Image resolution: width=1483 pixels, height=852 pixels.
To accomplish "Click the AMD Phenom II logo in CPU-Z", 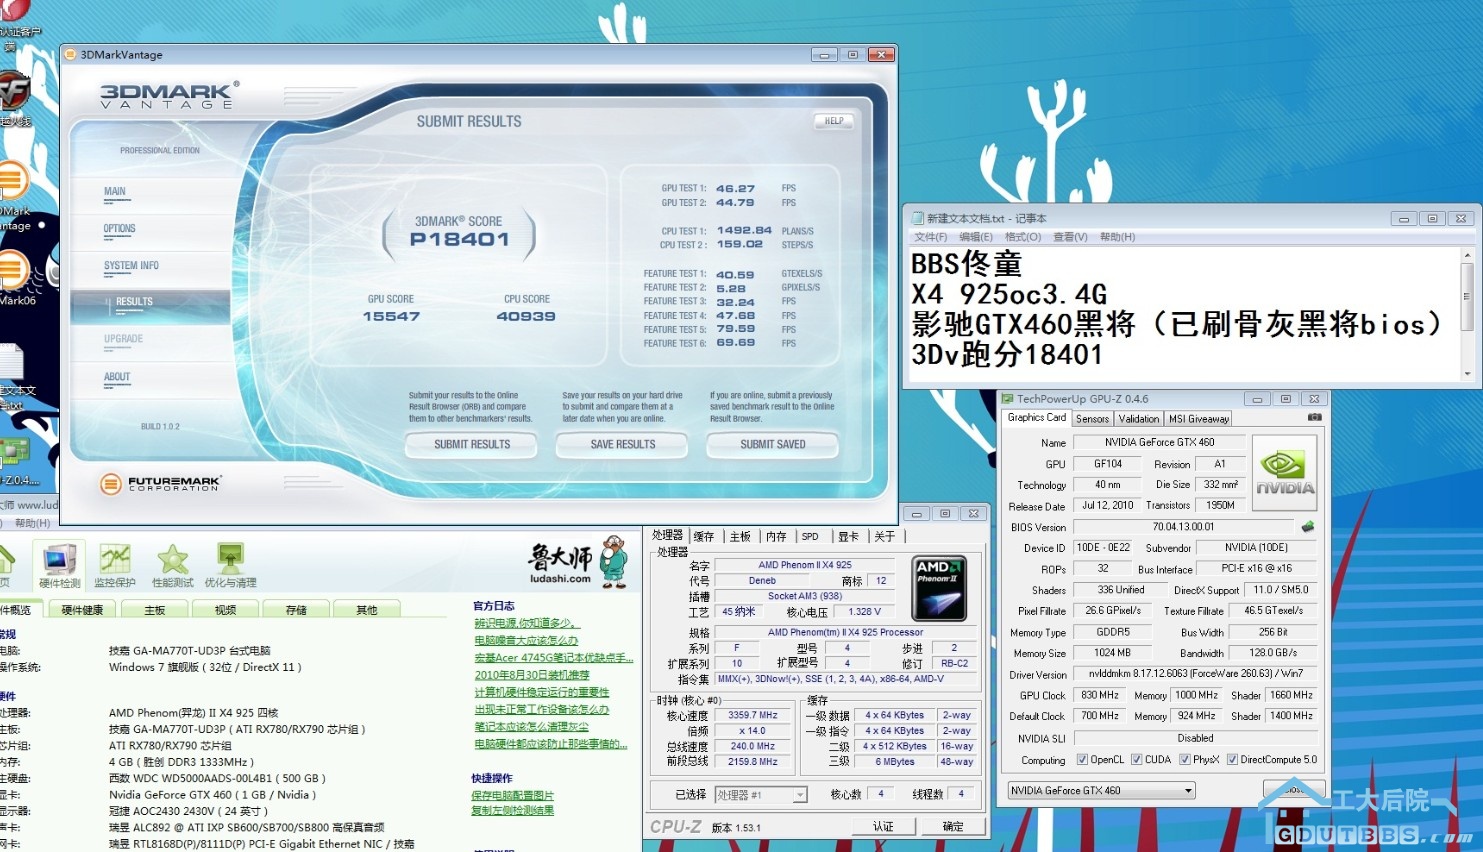I will [x=939, y=588].
